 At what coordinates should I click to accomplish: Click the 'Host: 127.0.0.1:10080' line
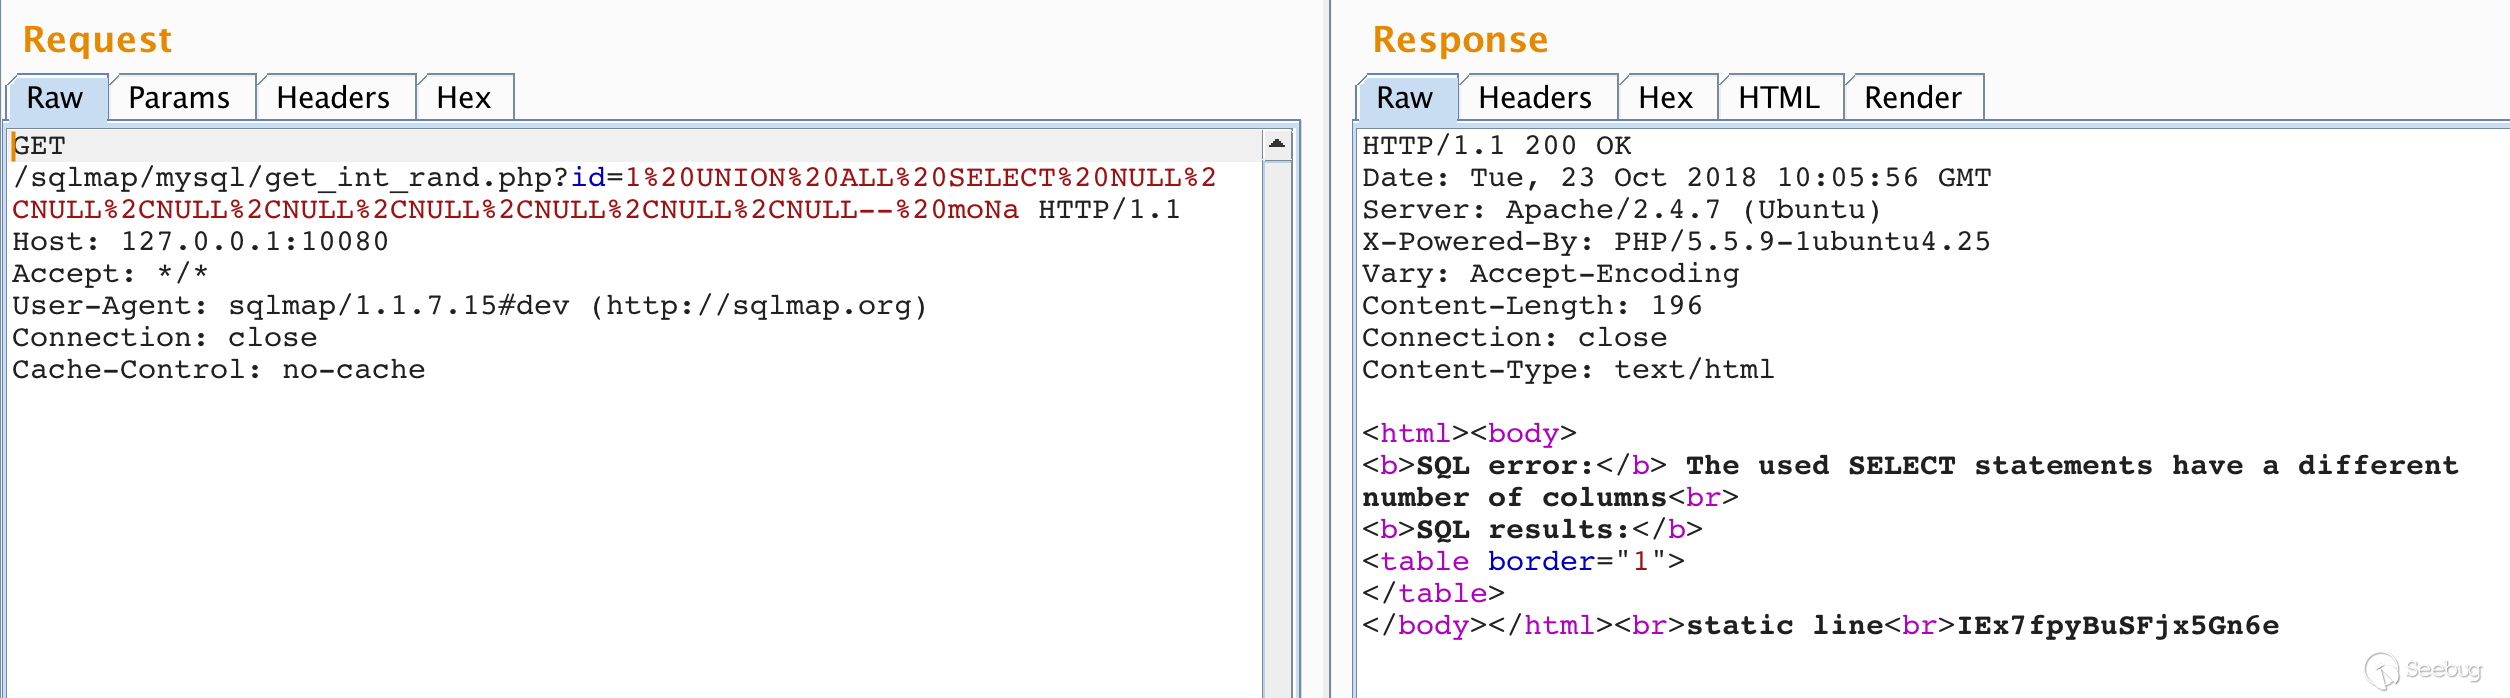(200, 242)
